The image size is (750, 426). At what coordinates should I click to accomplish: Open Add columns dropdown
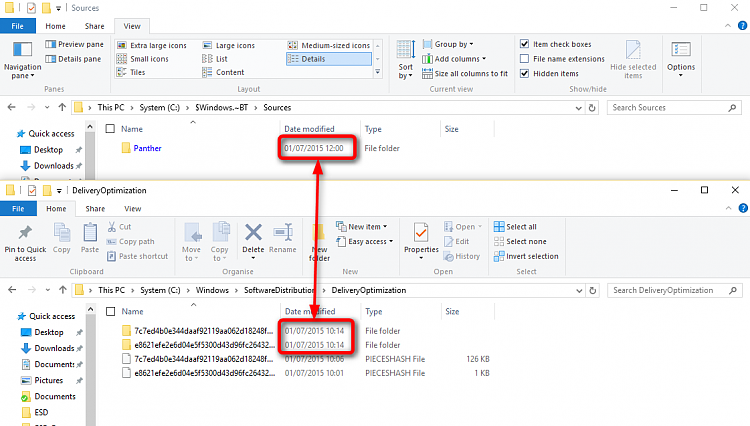click(454, 59)
